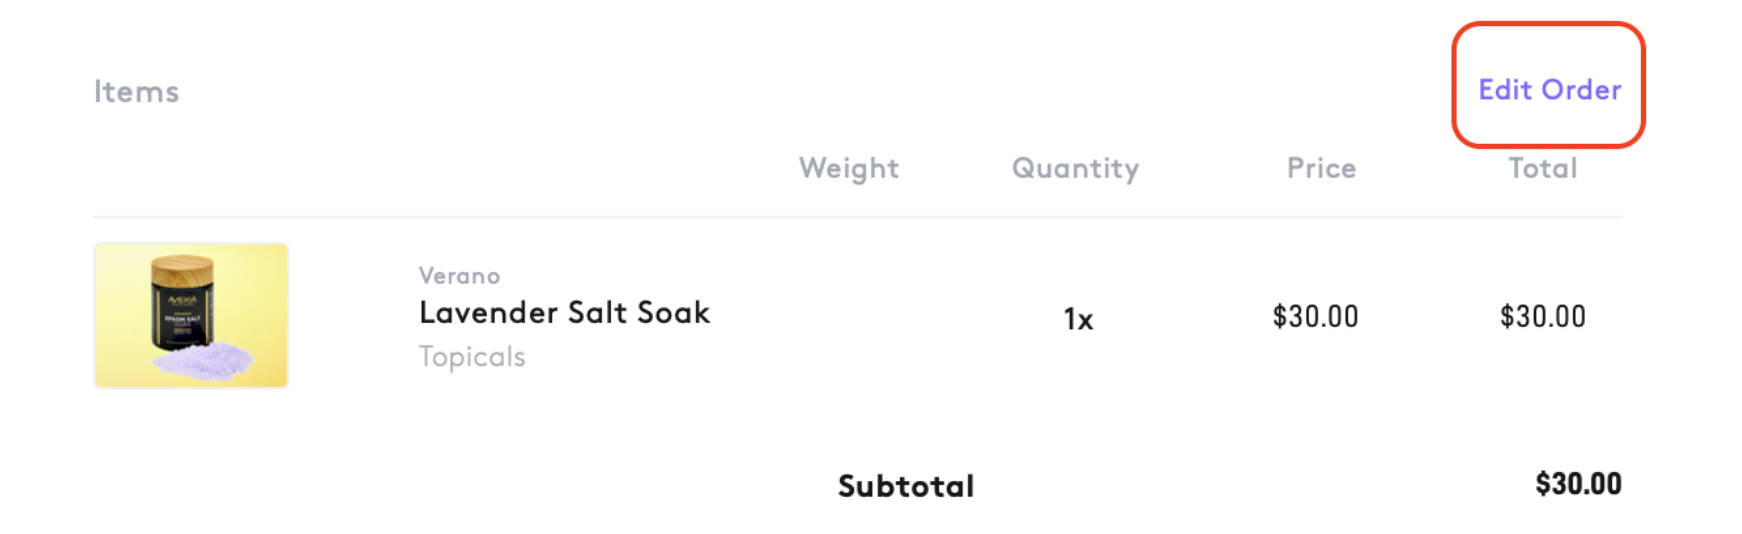Viewport: 1742px width, 534px height.
Task: Select the Topicals category label
Action: point(472,357)
